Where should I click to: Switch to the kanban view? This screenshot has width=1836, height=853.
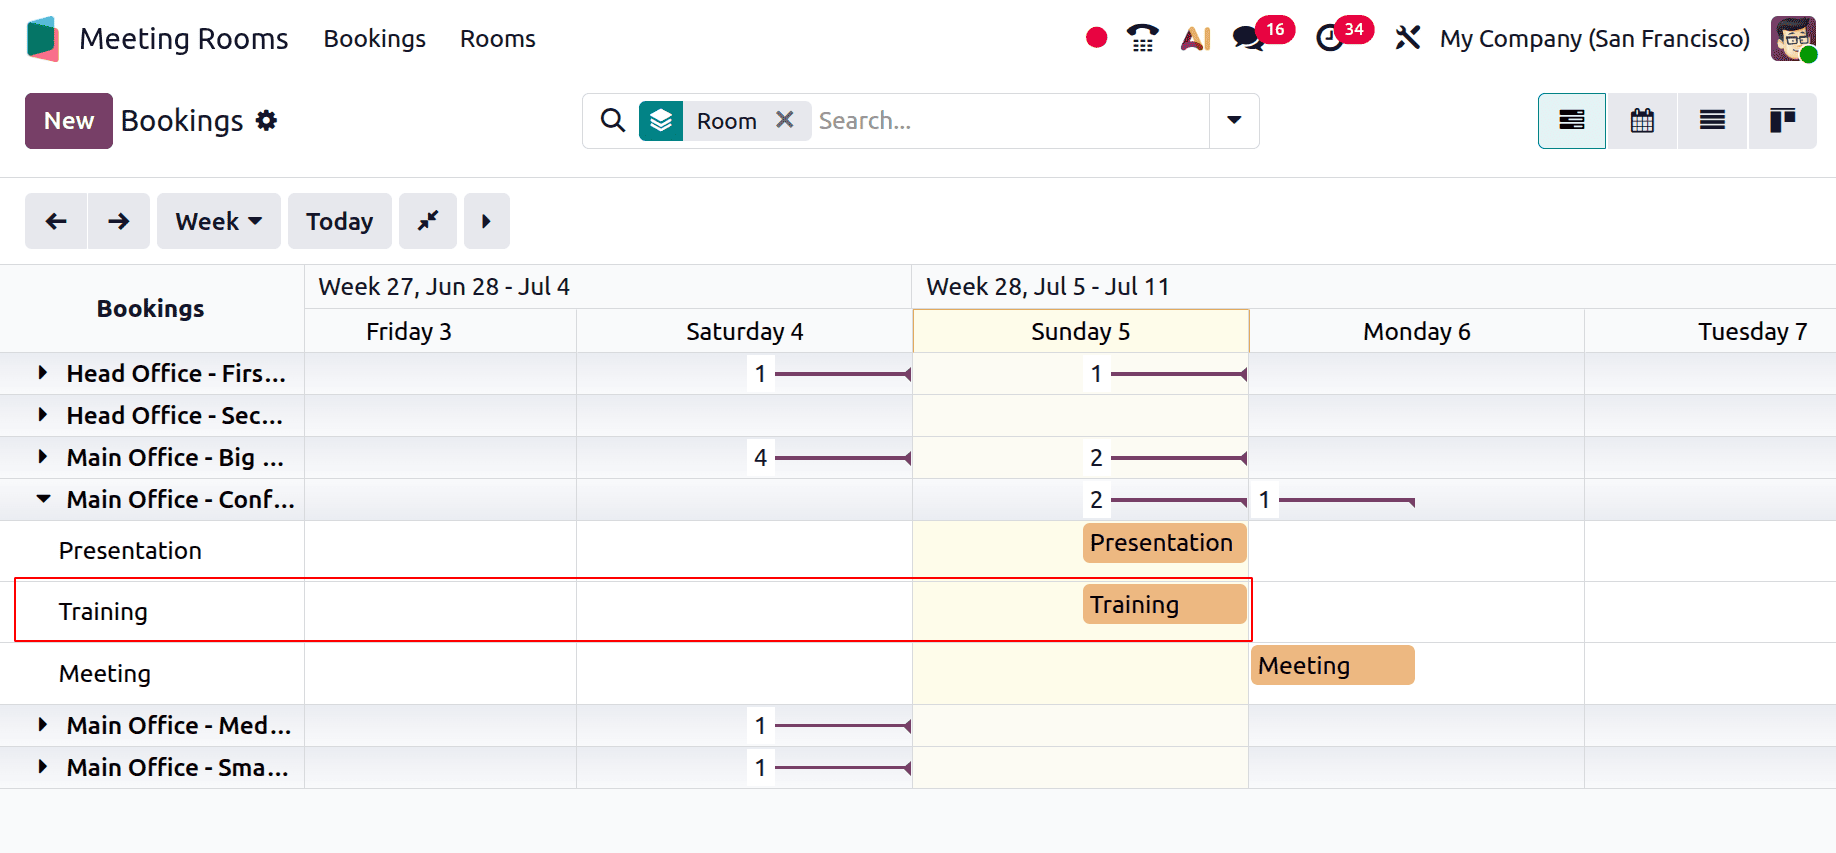[1782, 121]
